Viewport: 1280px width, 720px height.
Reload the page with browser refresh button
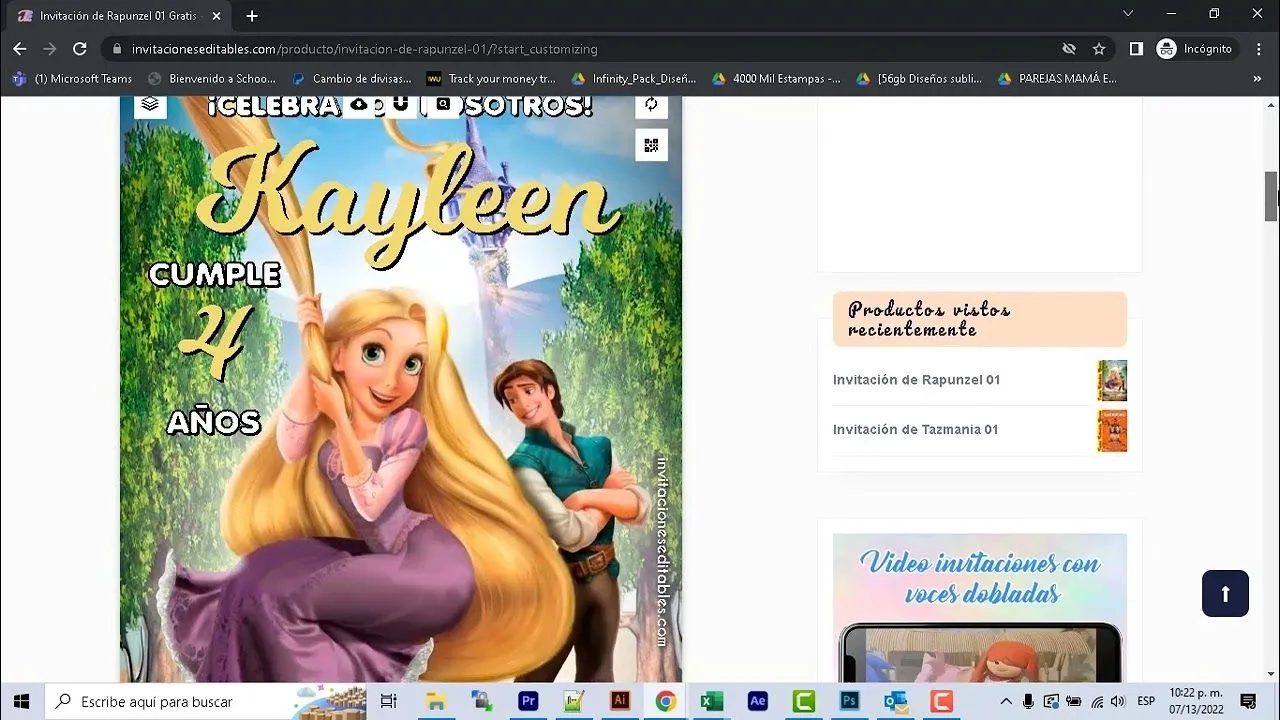[80, 49]
